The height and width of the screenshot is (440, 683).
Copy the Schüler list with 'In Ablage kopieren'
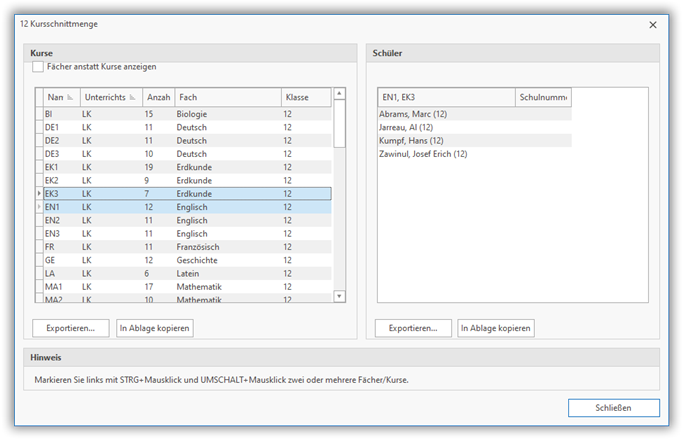click(x=496, y=328)
